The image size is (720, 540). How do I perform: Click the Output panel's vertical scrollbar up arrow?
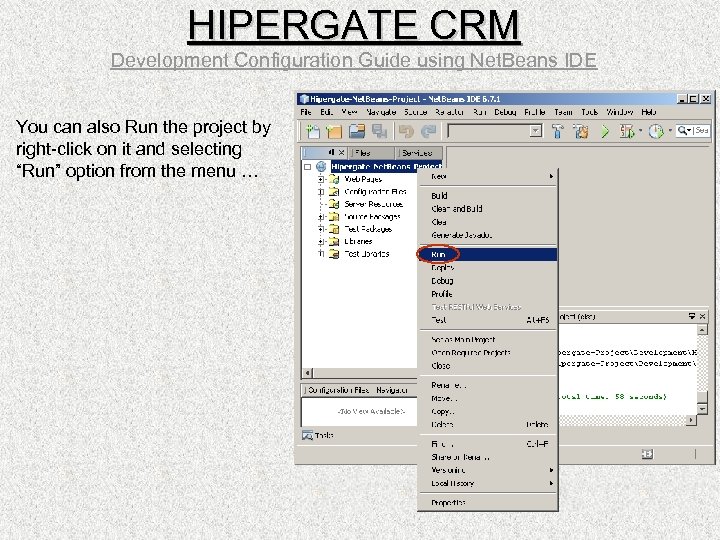[x=702, y=330]
